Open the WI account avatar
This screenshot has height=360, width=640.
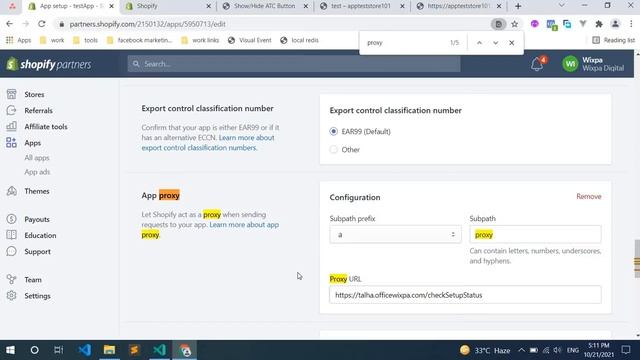570,64
